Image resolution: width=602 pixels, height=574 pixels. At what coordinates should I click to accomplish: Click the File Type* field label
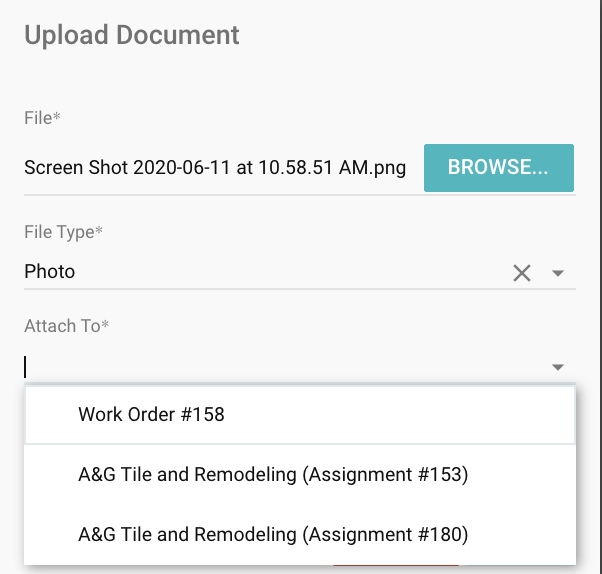pyautogui.click(x=64, y=232)
